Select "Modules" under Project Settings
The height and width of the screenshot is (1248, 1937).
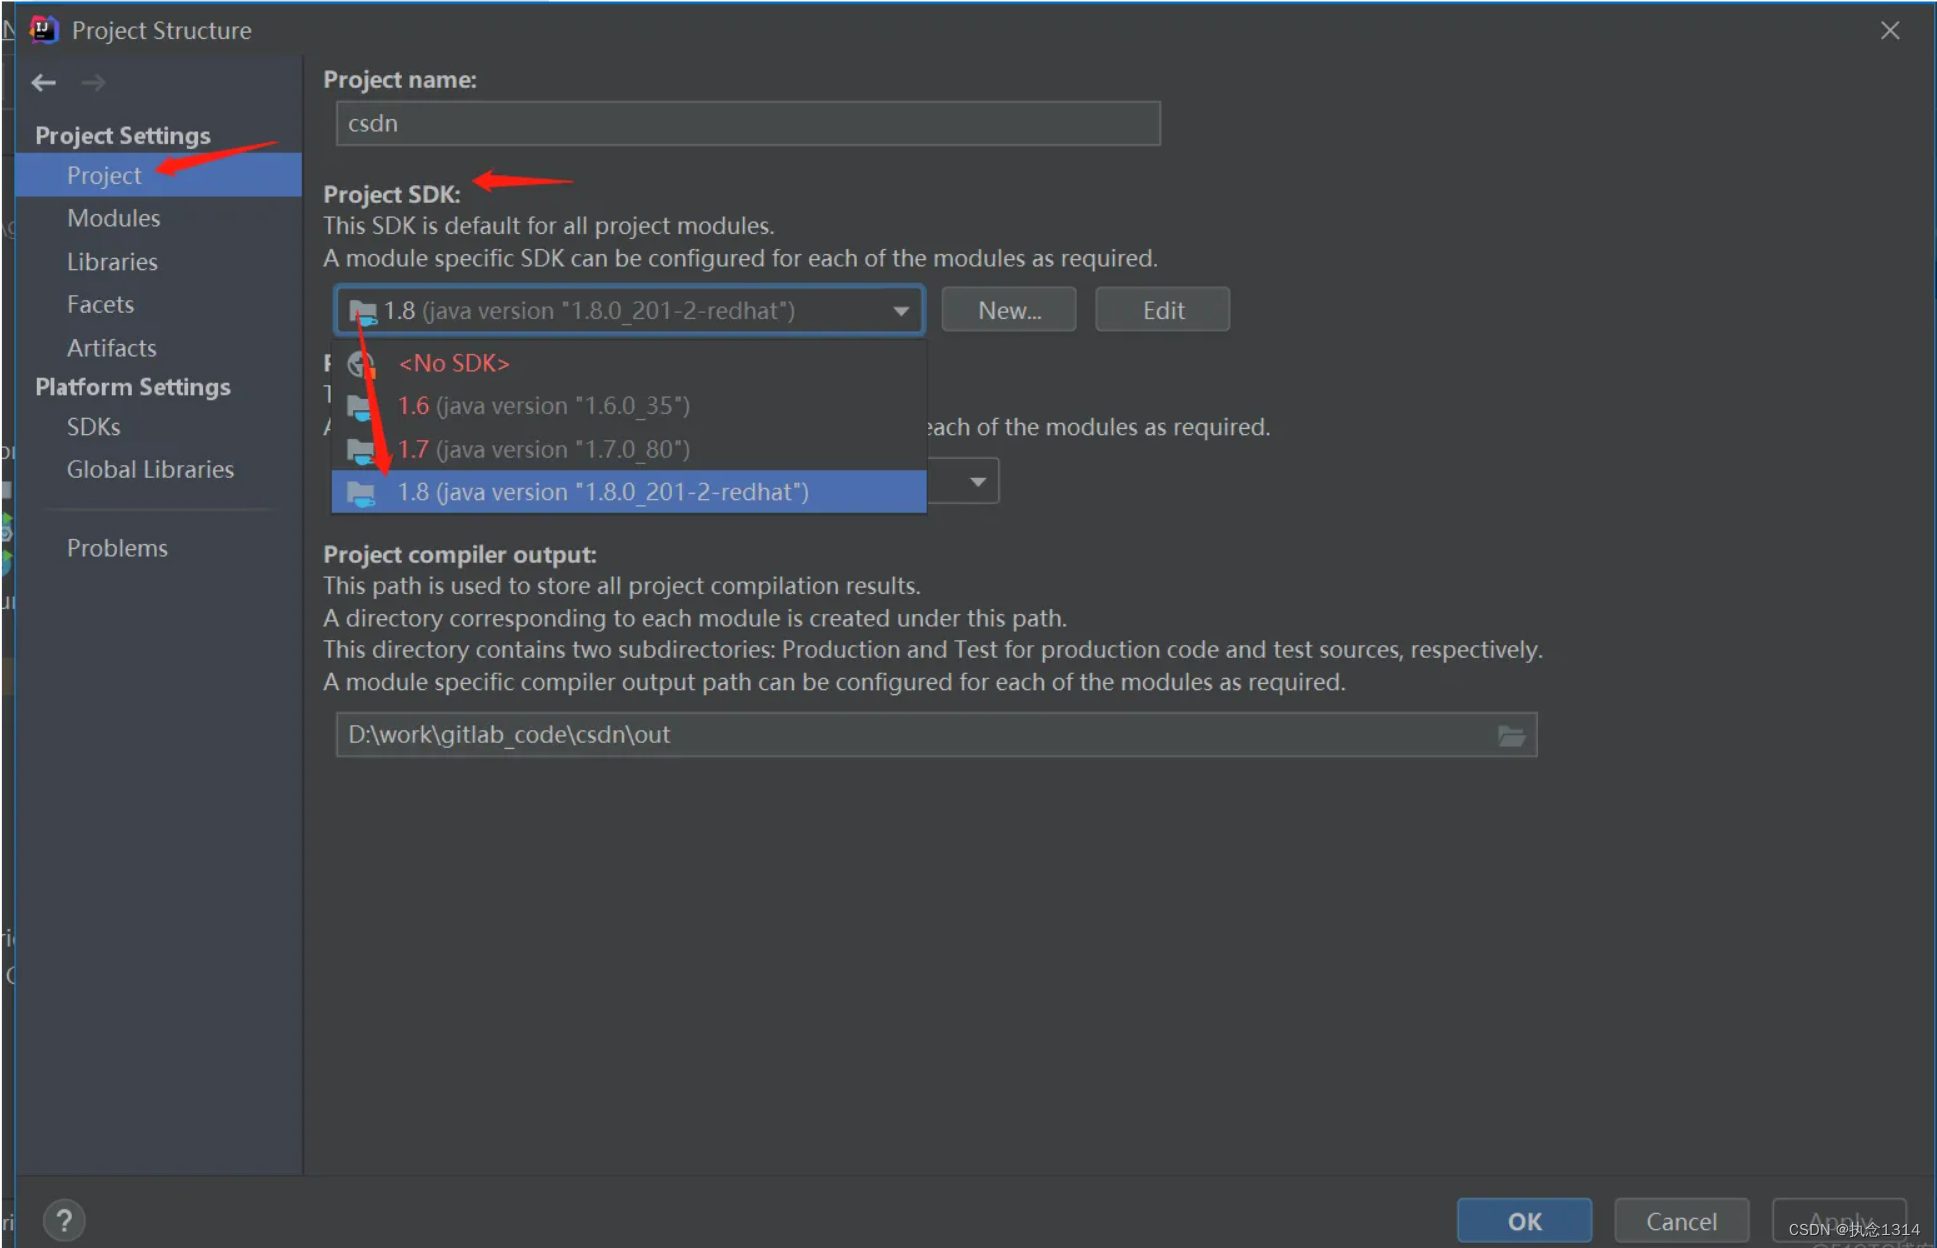pyautogui.click(x=113, y=218)
